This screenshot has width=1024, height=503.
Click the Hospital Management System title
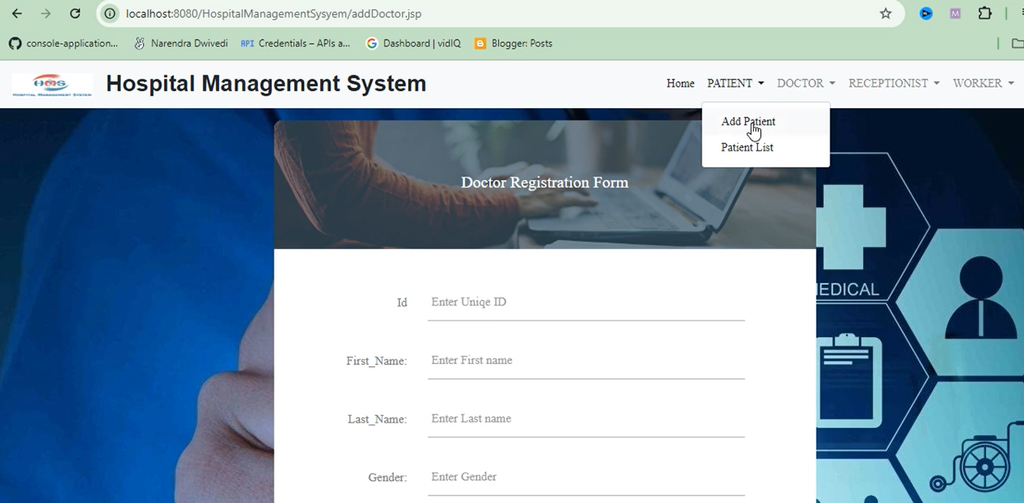point(266,84)
